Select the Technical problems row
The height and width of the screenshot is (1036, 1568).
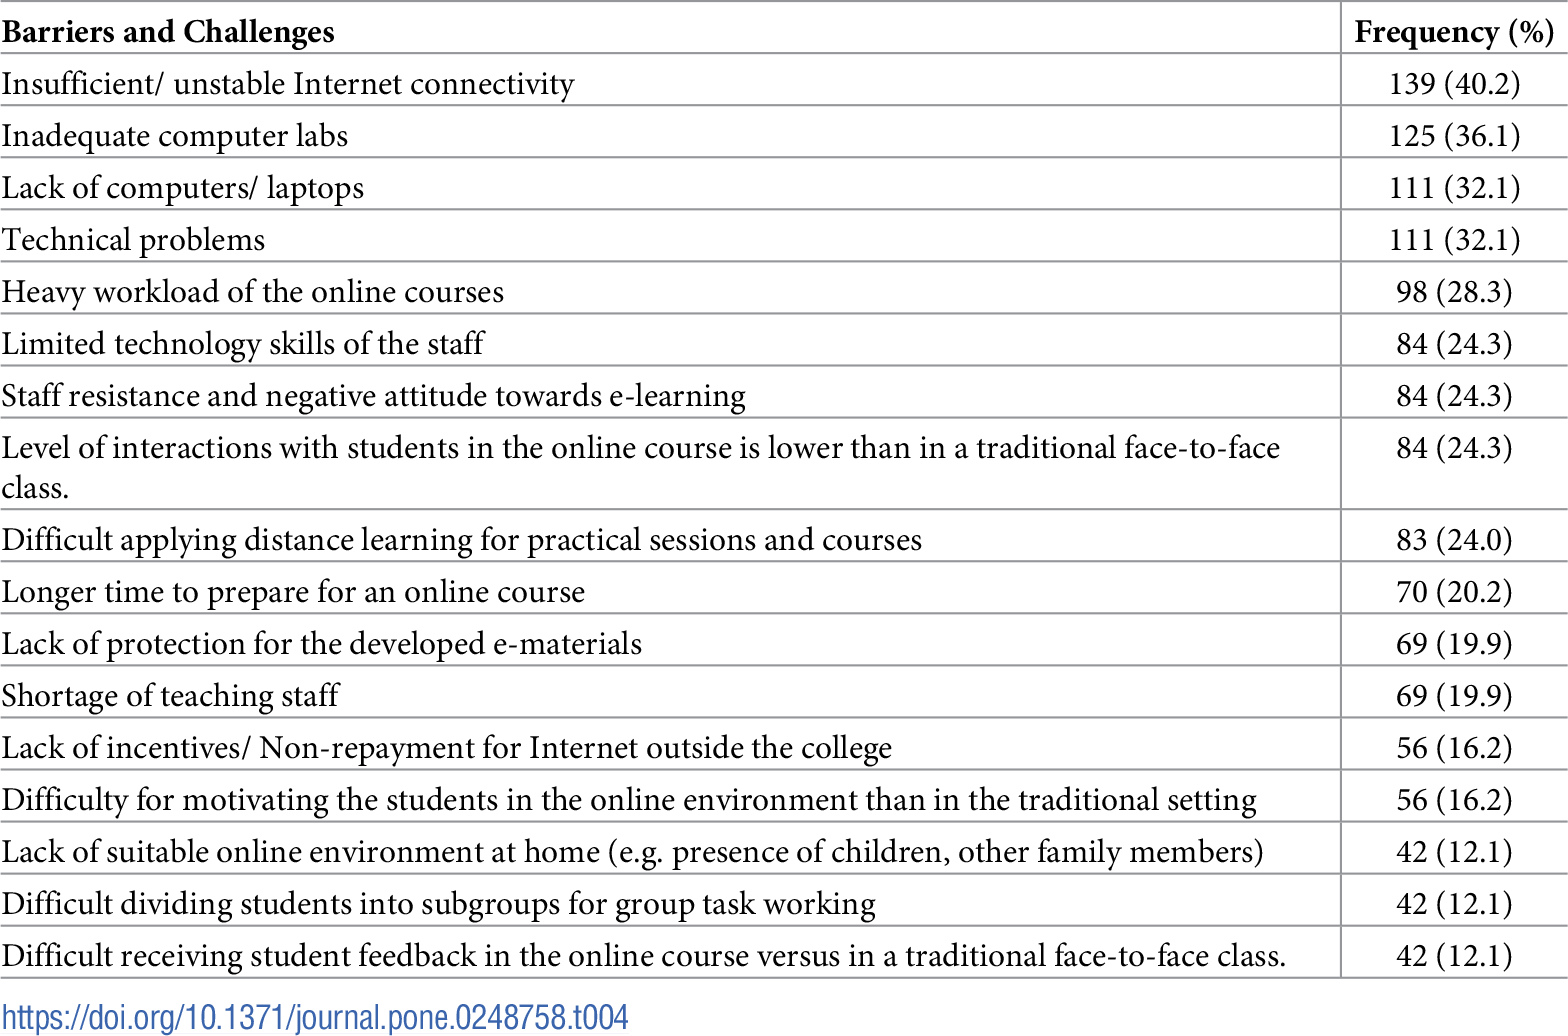pos(784,240)
